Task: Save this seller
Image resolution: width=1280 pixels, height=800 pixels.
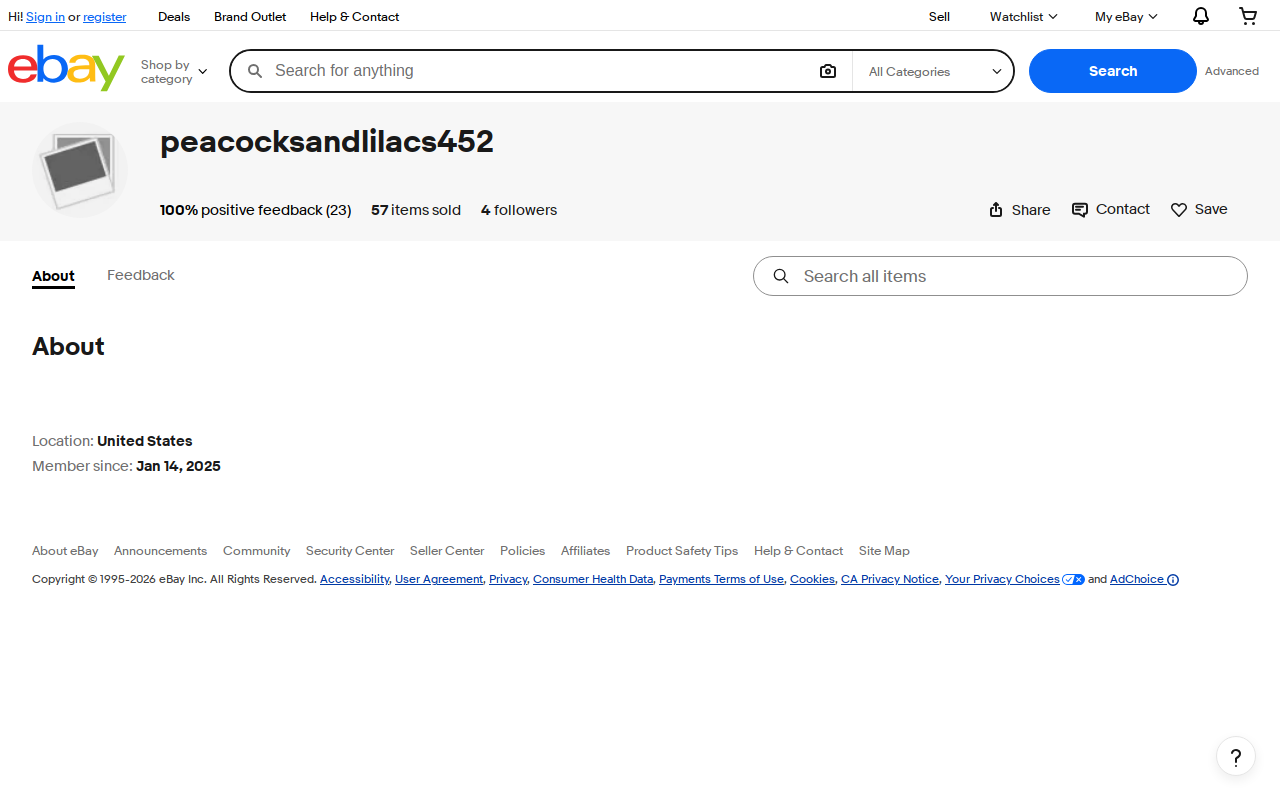Action: (1199, 210)
